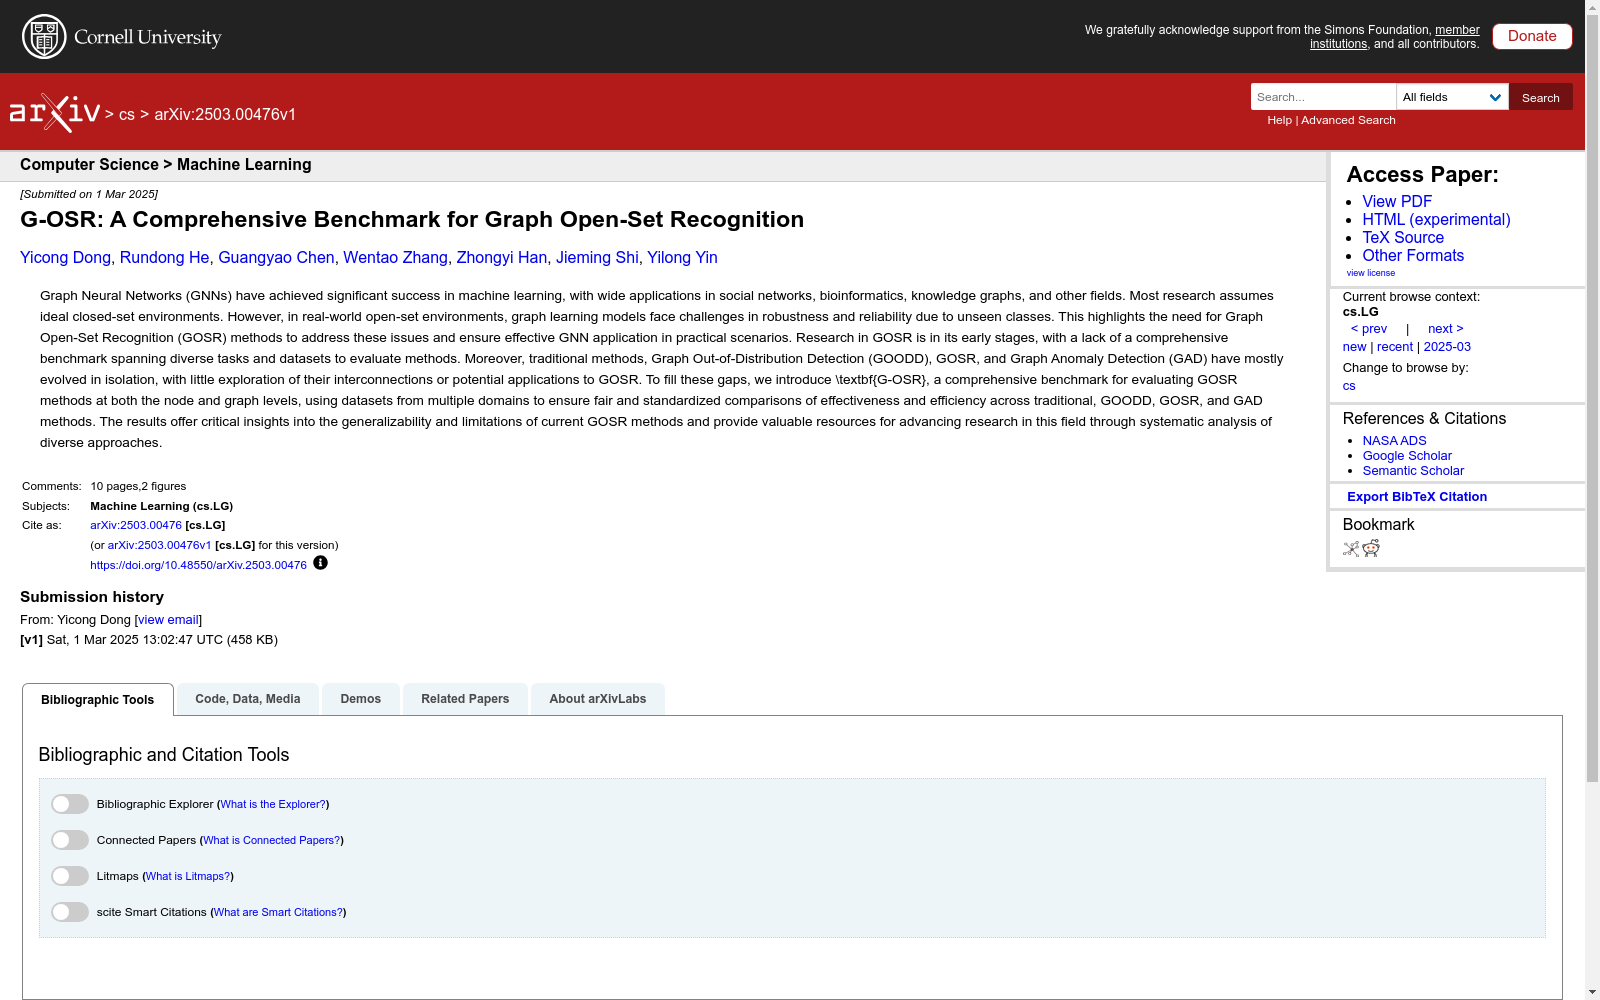Share the paper via the Reddit icon
This screenshot has height=1000, width=1600.
(1371, 548)
